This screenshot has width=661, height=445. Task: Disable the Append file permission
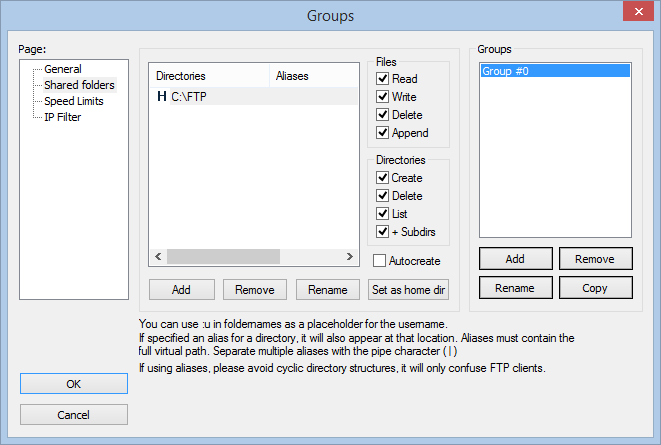pyautogui.click(x=382, y=133)
